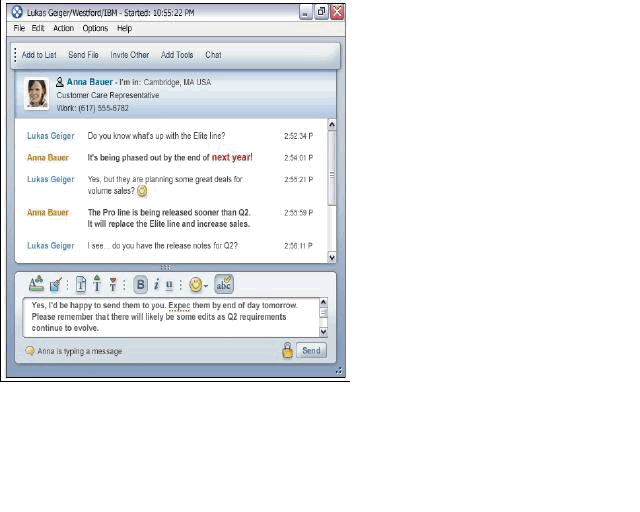The image size is (640, 512).
Task: Click the message input scrollbar thumb
Action: coord(323,313)
